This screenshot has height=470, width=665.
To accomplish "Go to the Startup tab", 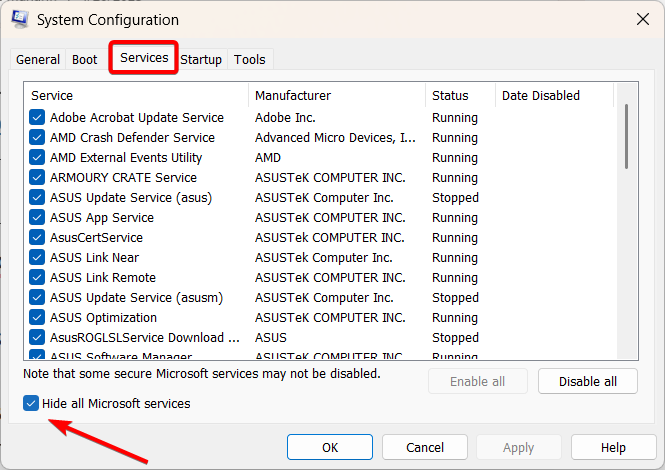I will [201, 59].
